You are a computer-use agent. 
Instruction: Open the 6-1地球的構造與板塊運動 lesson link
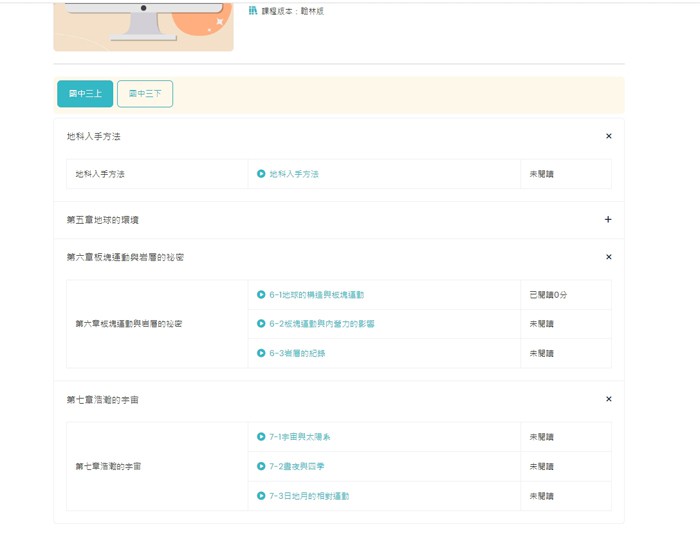coord(316,295)
